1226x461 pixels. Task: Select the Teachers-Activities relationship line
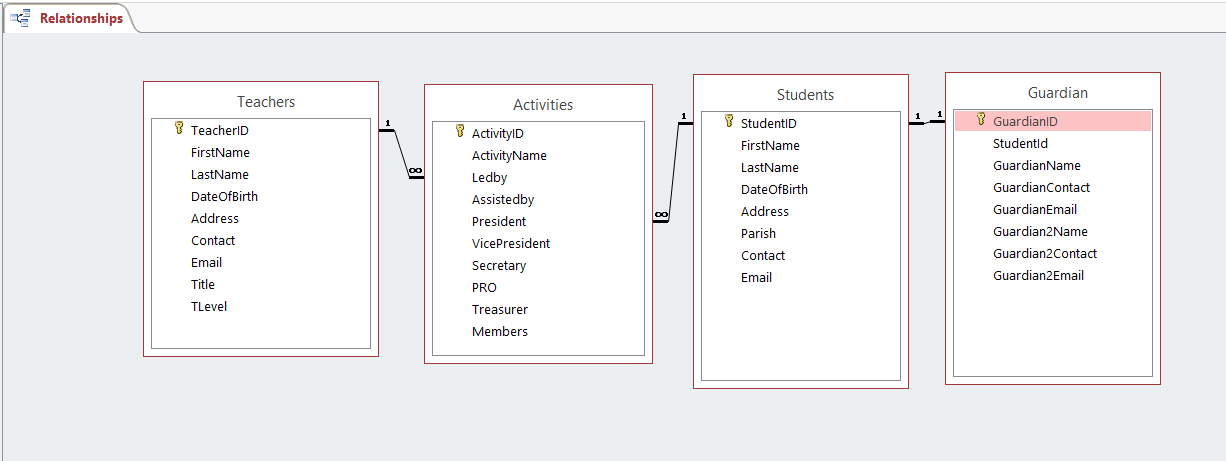click(401, 153)
